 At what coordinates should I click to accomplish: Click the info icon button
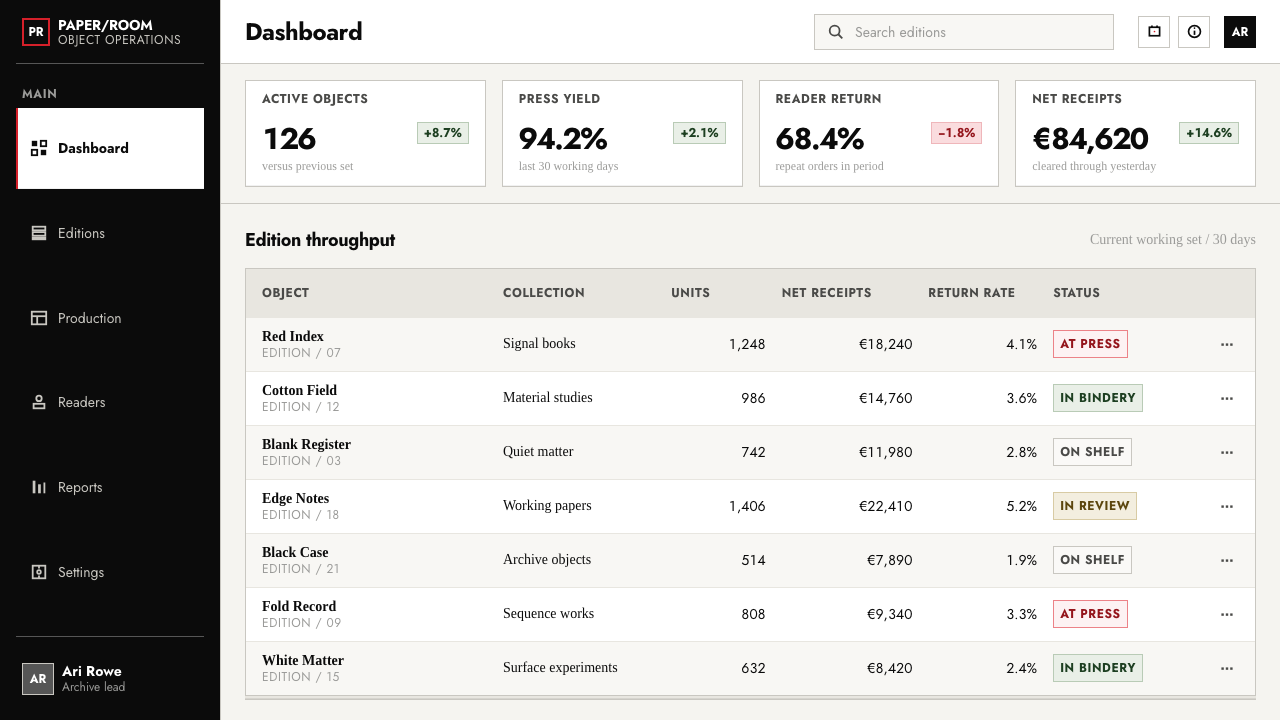click(x=1194, y=32)
